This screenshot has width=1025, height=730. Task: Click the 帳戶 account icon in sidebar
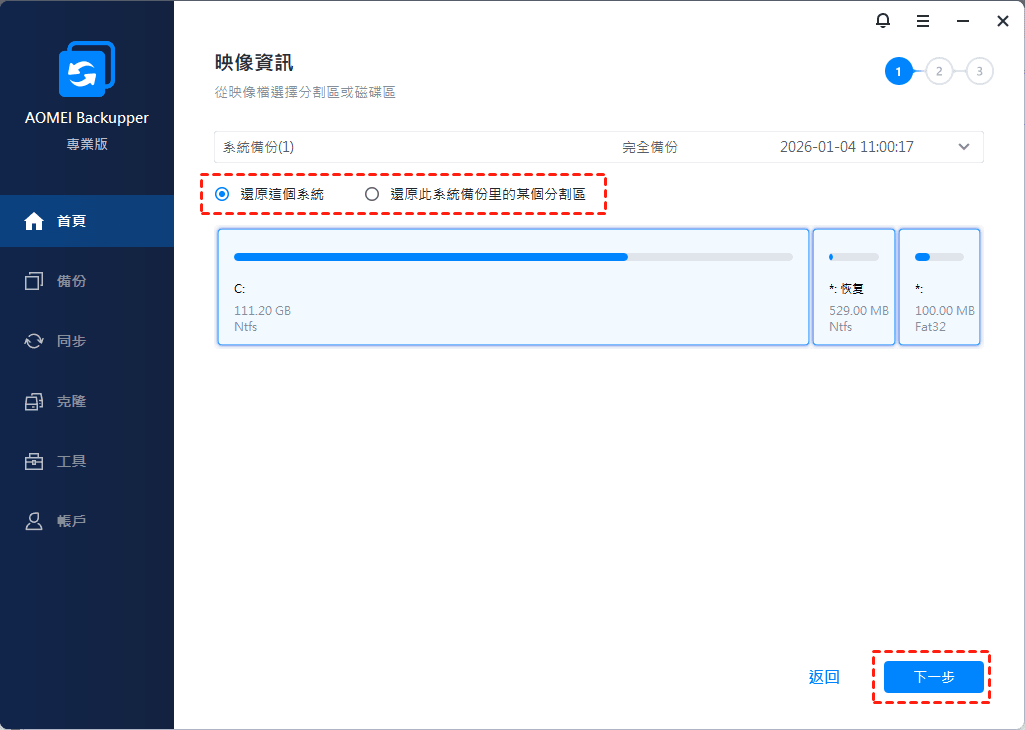(x=34, y=521)
